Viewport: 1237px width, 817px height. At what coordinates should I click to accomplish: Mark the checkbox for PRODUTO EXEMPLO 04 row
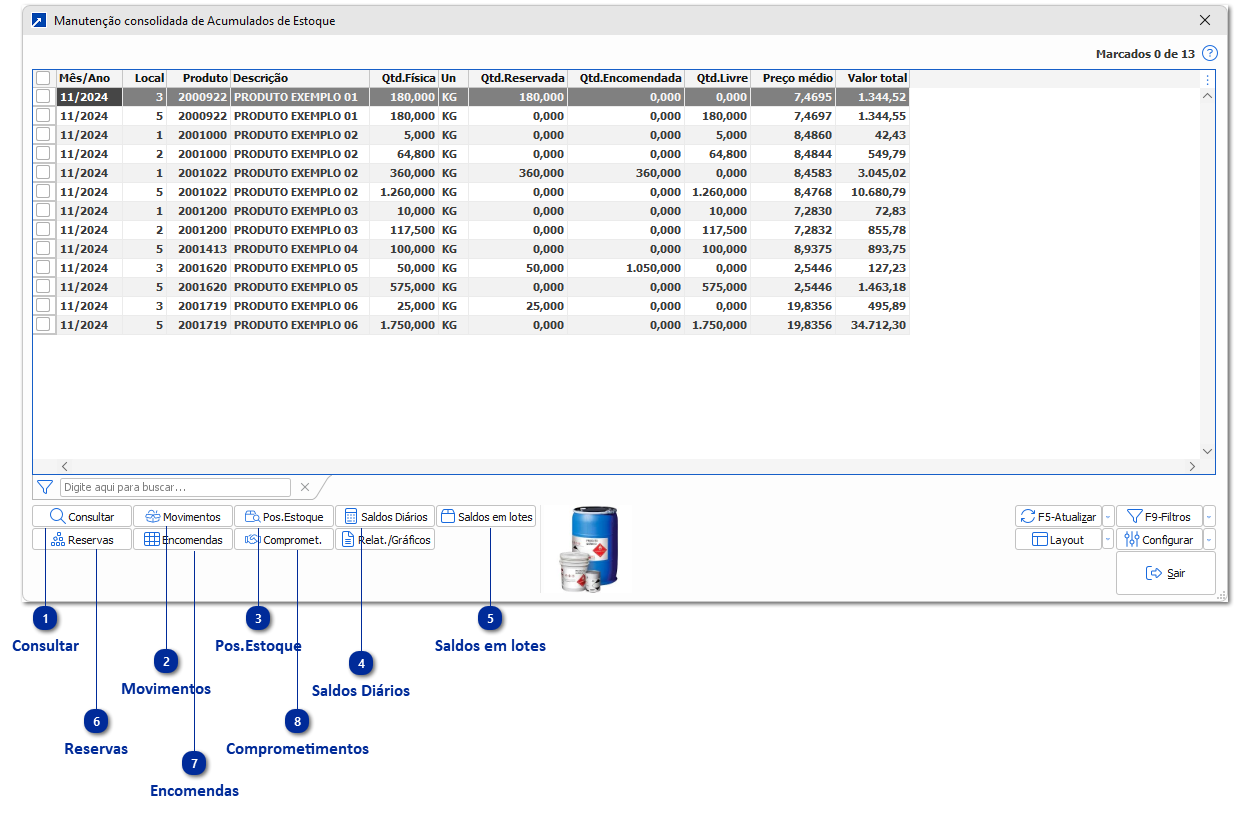point(43,249)
